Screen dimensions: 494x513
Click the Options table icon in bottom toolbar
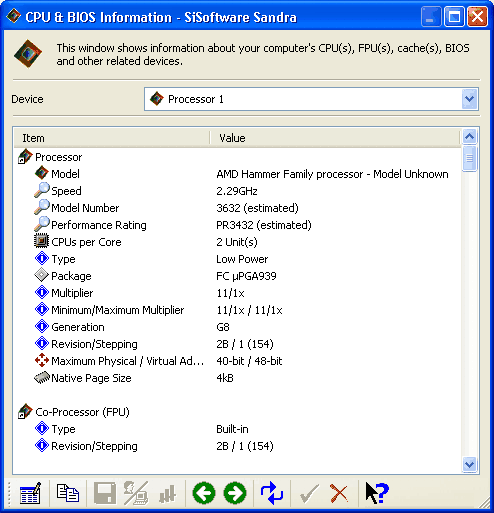pos(30,493)
